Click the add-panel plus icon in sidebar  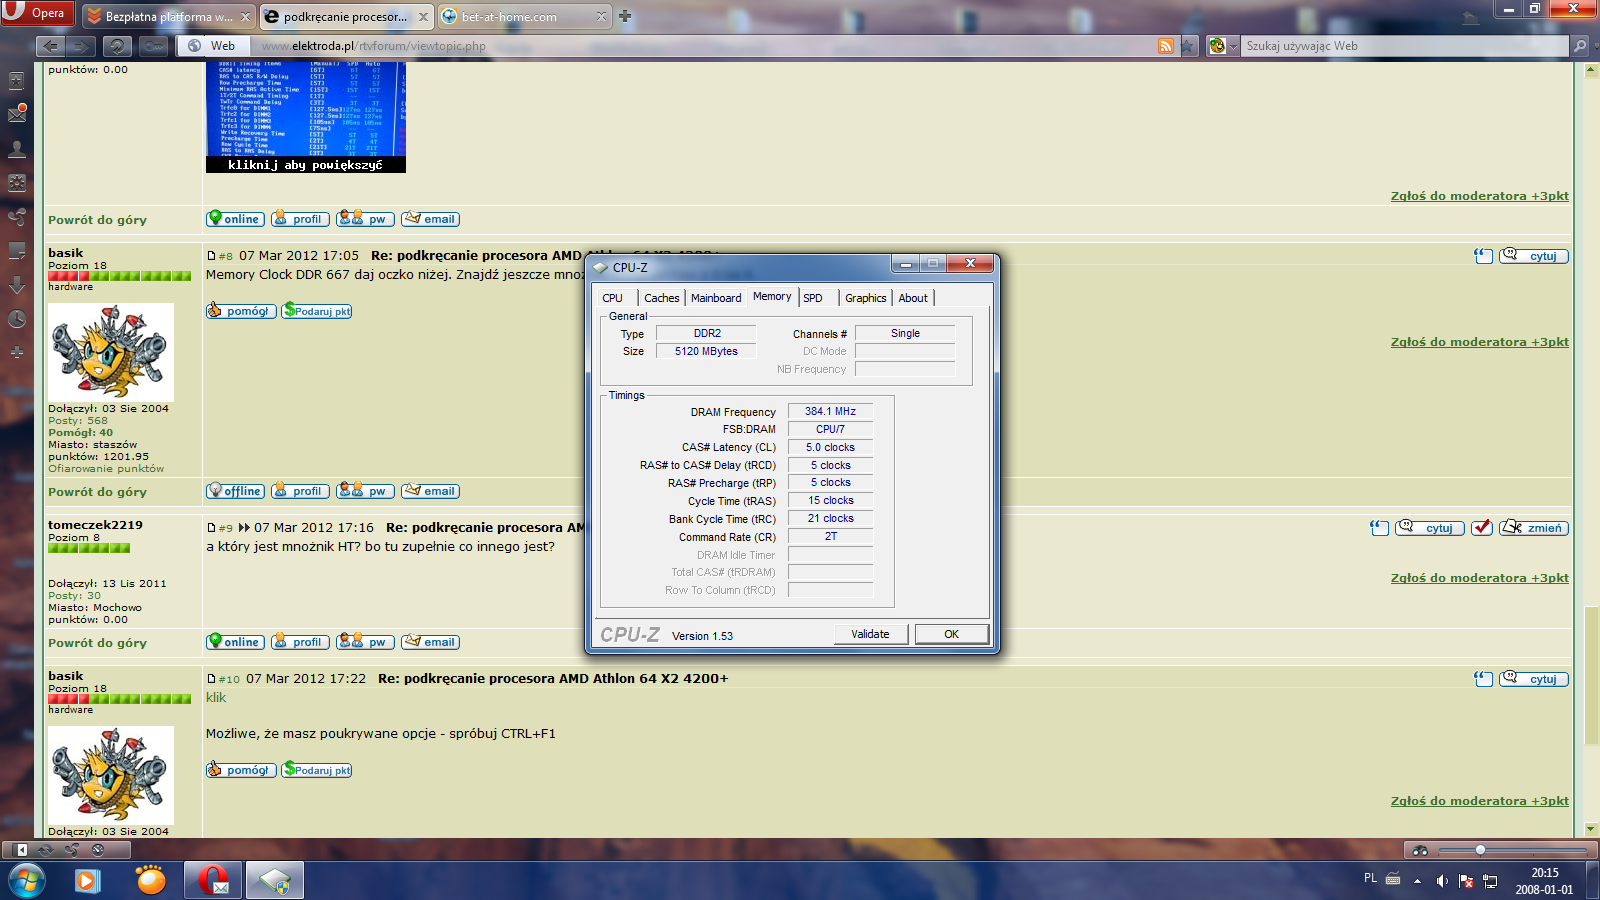click(17, 352)
